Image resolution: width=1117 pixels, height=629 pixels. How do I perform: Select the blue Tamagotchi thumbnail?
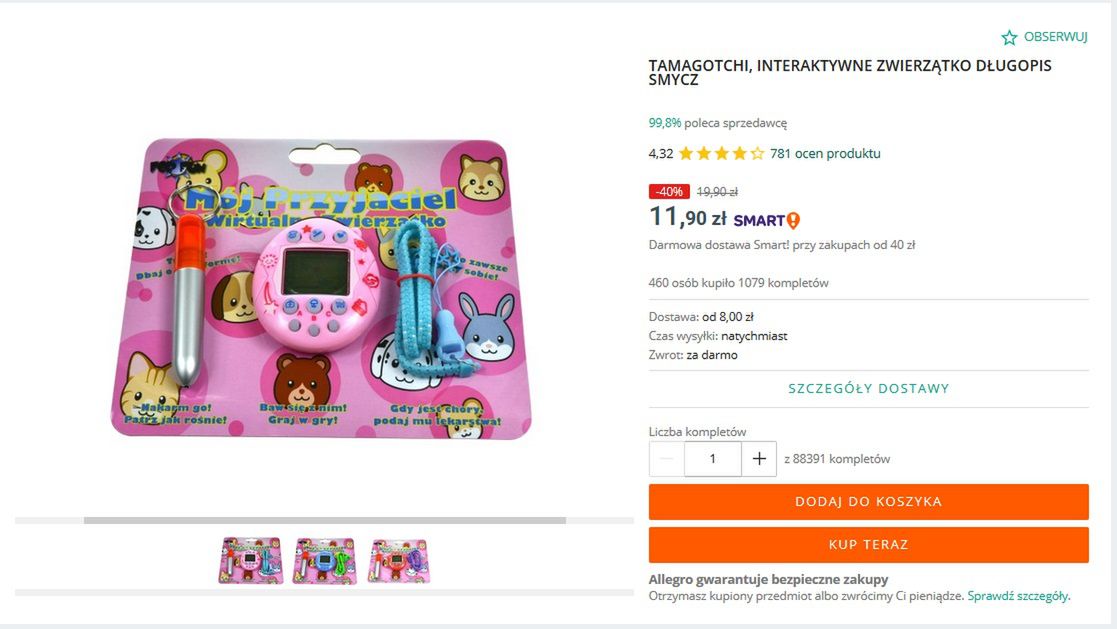click(x=325, y=561)
